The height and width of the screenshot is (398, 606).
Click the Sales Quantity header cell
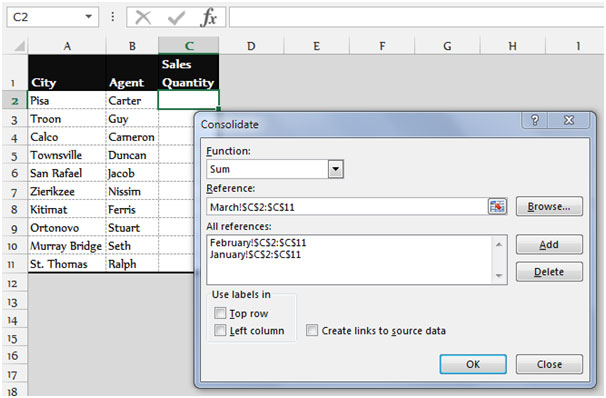point(189,73)
